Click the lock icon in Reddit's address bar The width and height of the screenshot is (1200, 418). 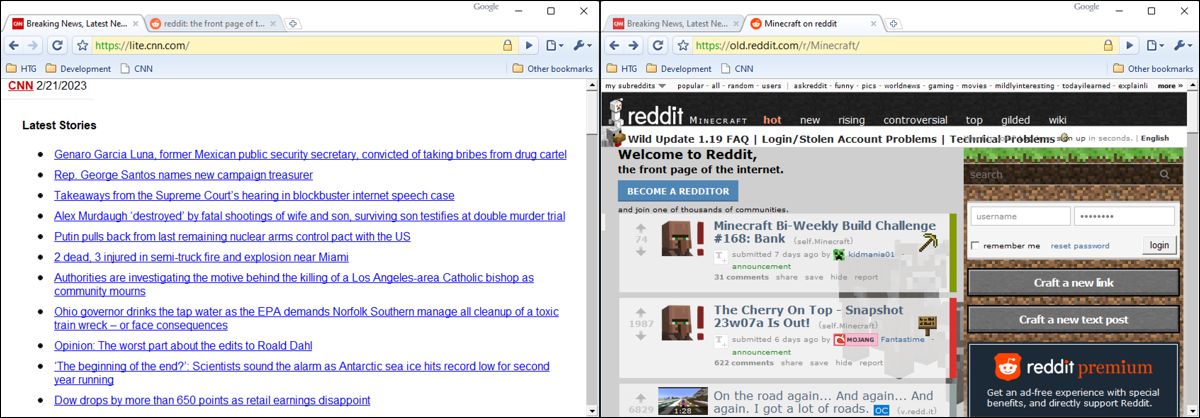tap(1107, 45)
